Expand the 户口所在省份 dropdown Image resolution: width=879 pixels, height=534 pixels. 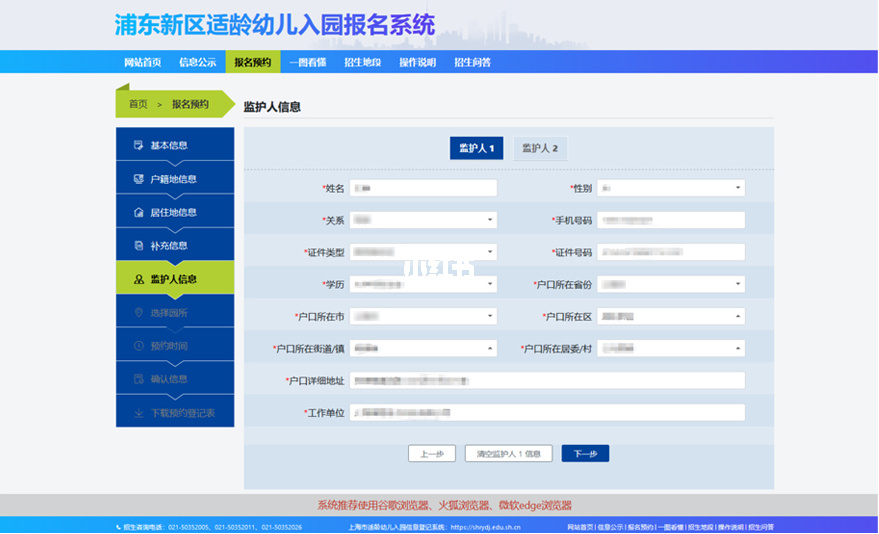tap(670, 284)
